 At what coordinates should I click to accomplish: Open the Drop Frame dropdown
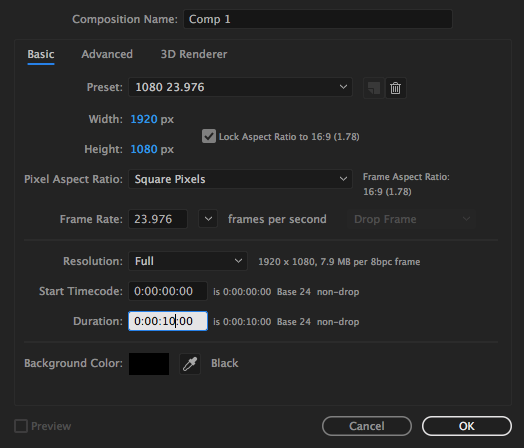coord(411,219)
